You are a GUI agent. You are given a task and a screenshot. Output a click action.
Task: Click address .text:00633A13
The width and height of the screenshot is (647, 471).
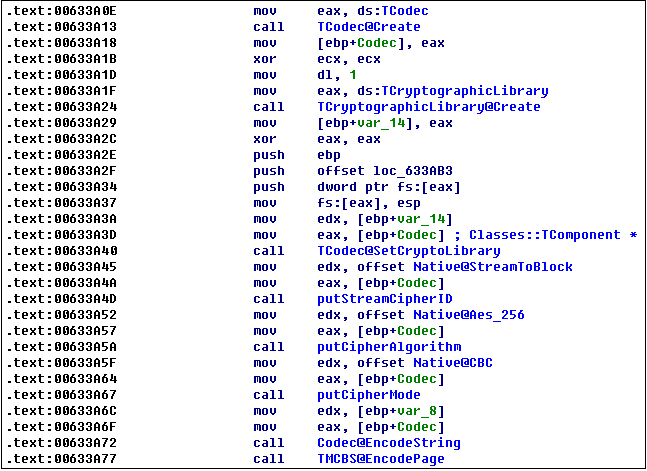coord(62,27)
